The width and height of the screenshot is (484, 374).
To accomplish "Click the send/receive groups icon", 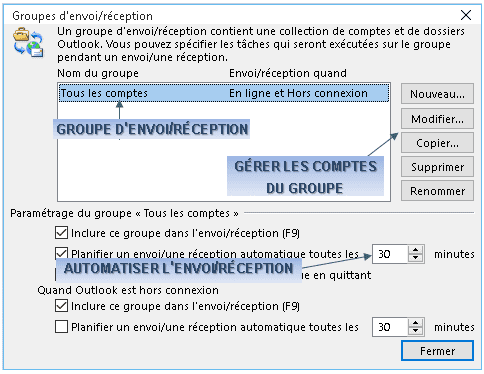I will (28, 42).
